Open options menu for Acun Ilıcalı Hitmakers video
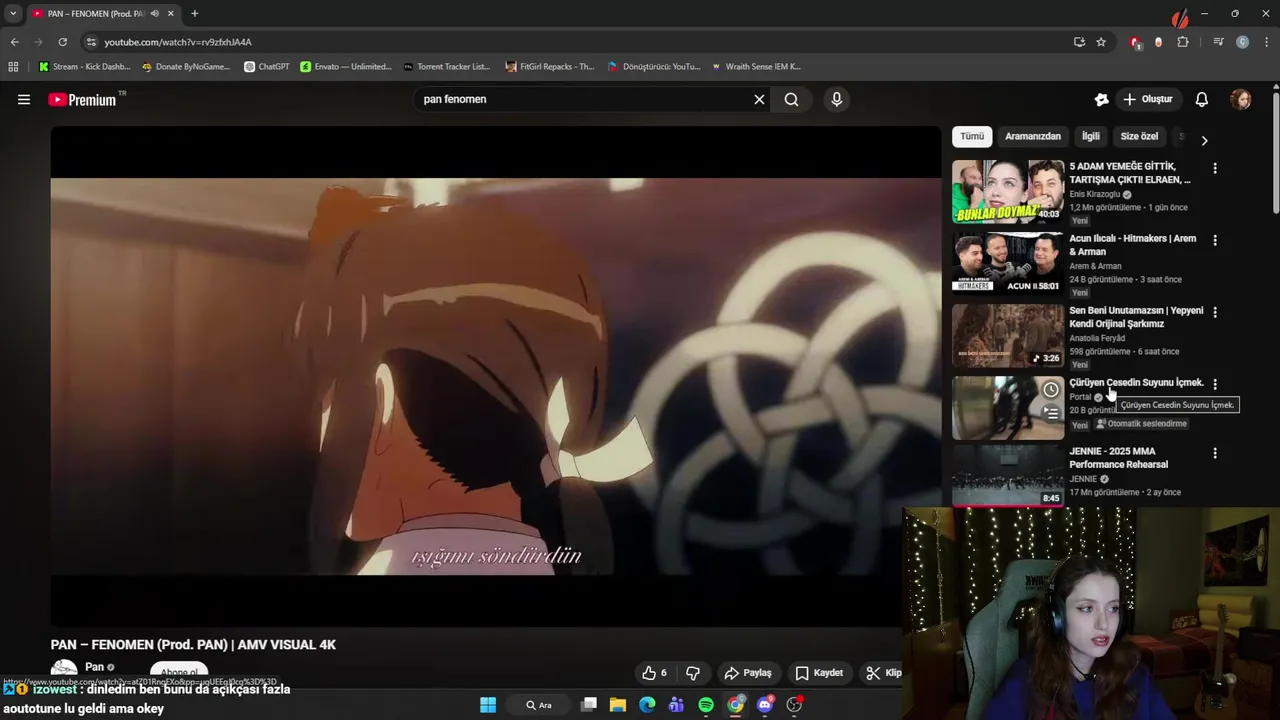1280x720 pixels. 1215,241
